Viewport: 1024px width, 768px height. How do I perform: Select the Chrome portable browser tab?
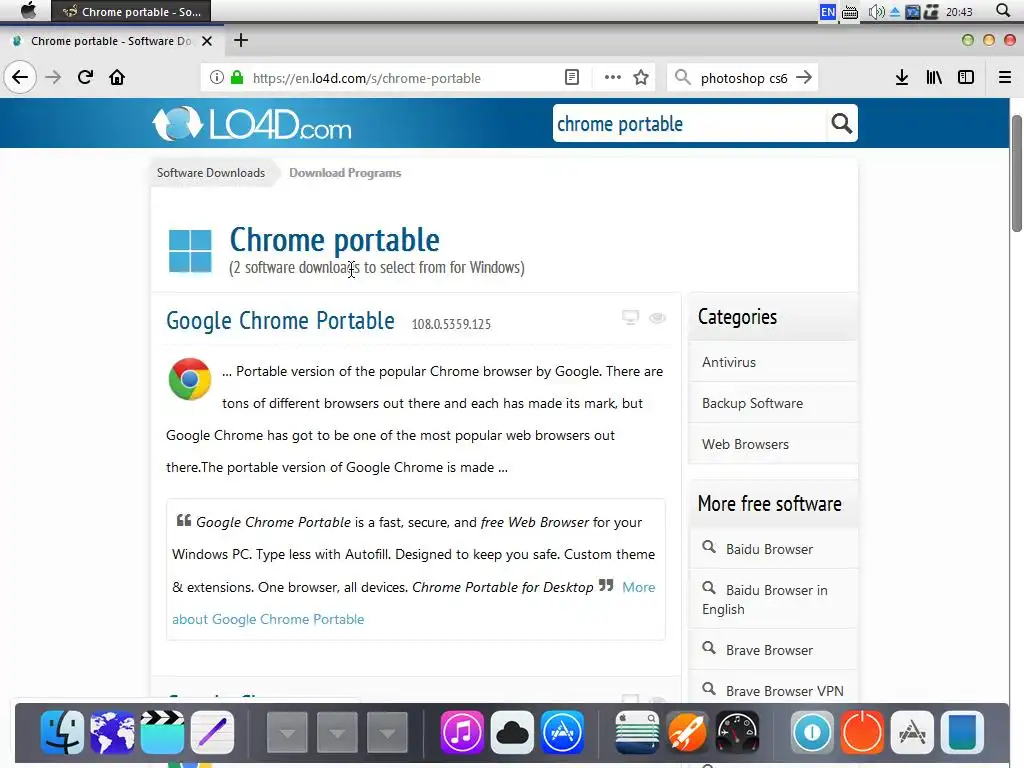[112, 40]
